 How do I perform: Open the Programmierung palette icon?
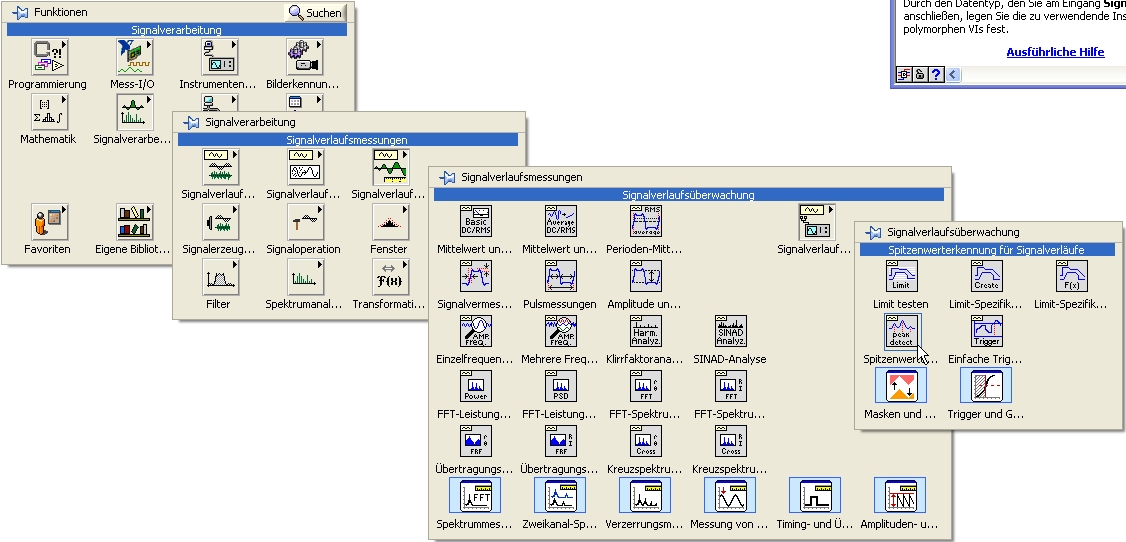point(50,57)
